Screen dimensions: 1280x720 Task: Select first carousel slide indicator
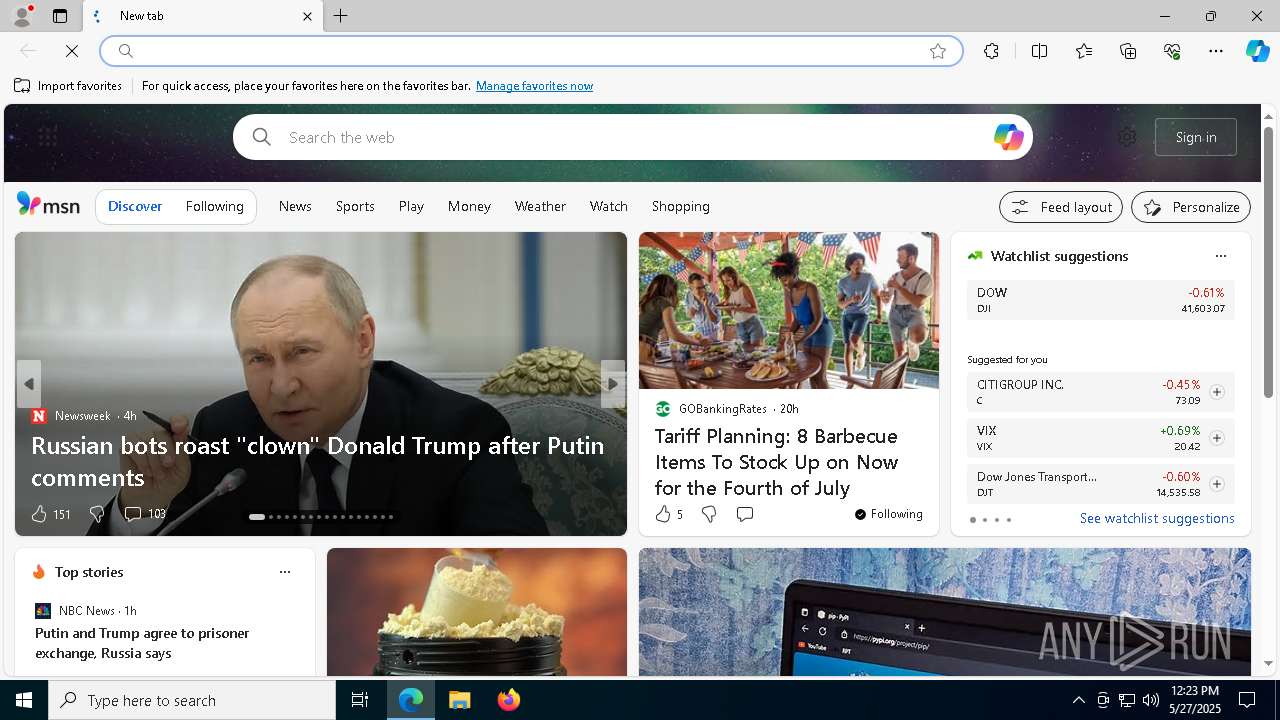[257, 517]
